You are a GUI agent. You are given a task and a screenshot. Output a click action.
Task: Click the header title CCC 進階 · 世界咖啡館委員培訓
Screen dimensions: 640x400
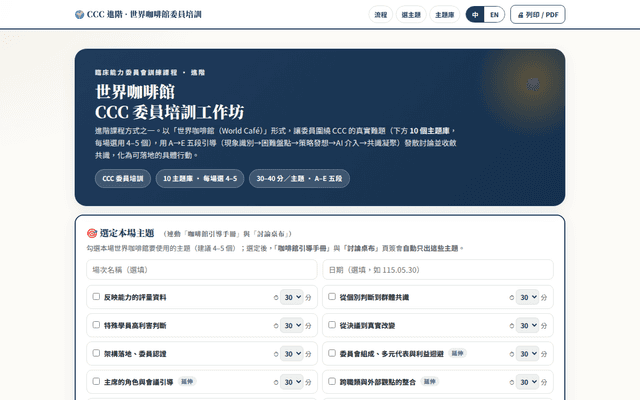(x=144, y=15)
